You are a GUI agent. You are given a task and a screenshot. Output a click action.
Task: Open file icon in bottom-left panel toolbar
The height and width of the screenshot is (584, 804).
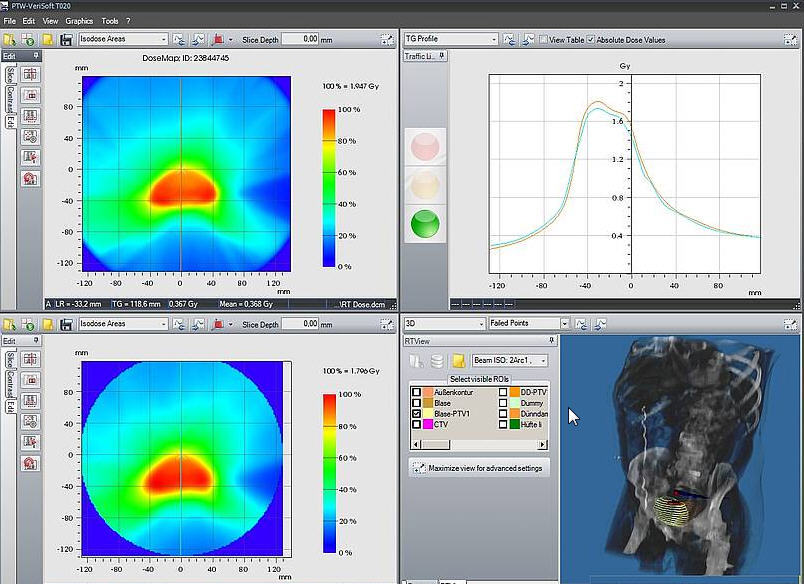pyautogui.click(x=9, y=325)
